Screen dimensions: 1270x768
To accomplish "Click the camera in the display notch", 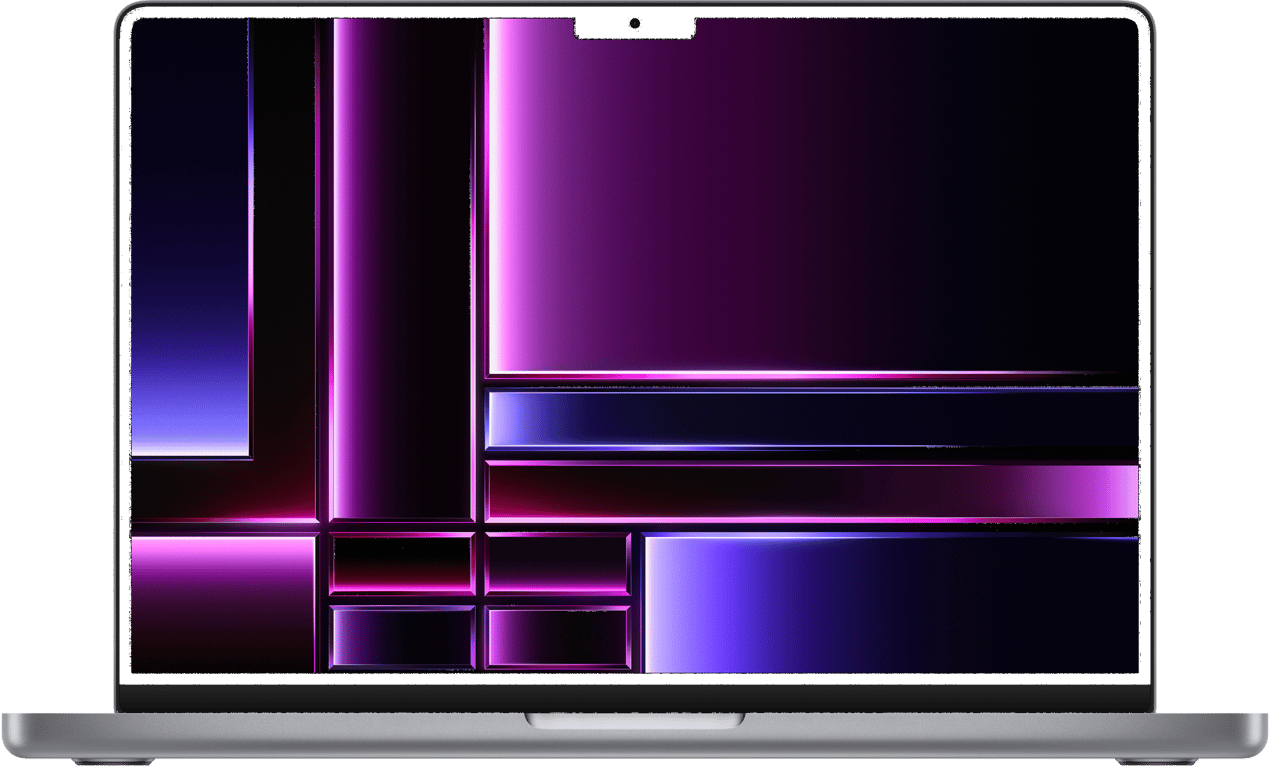I will point(634,24).
